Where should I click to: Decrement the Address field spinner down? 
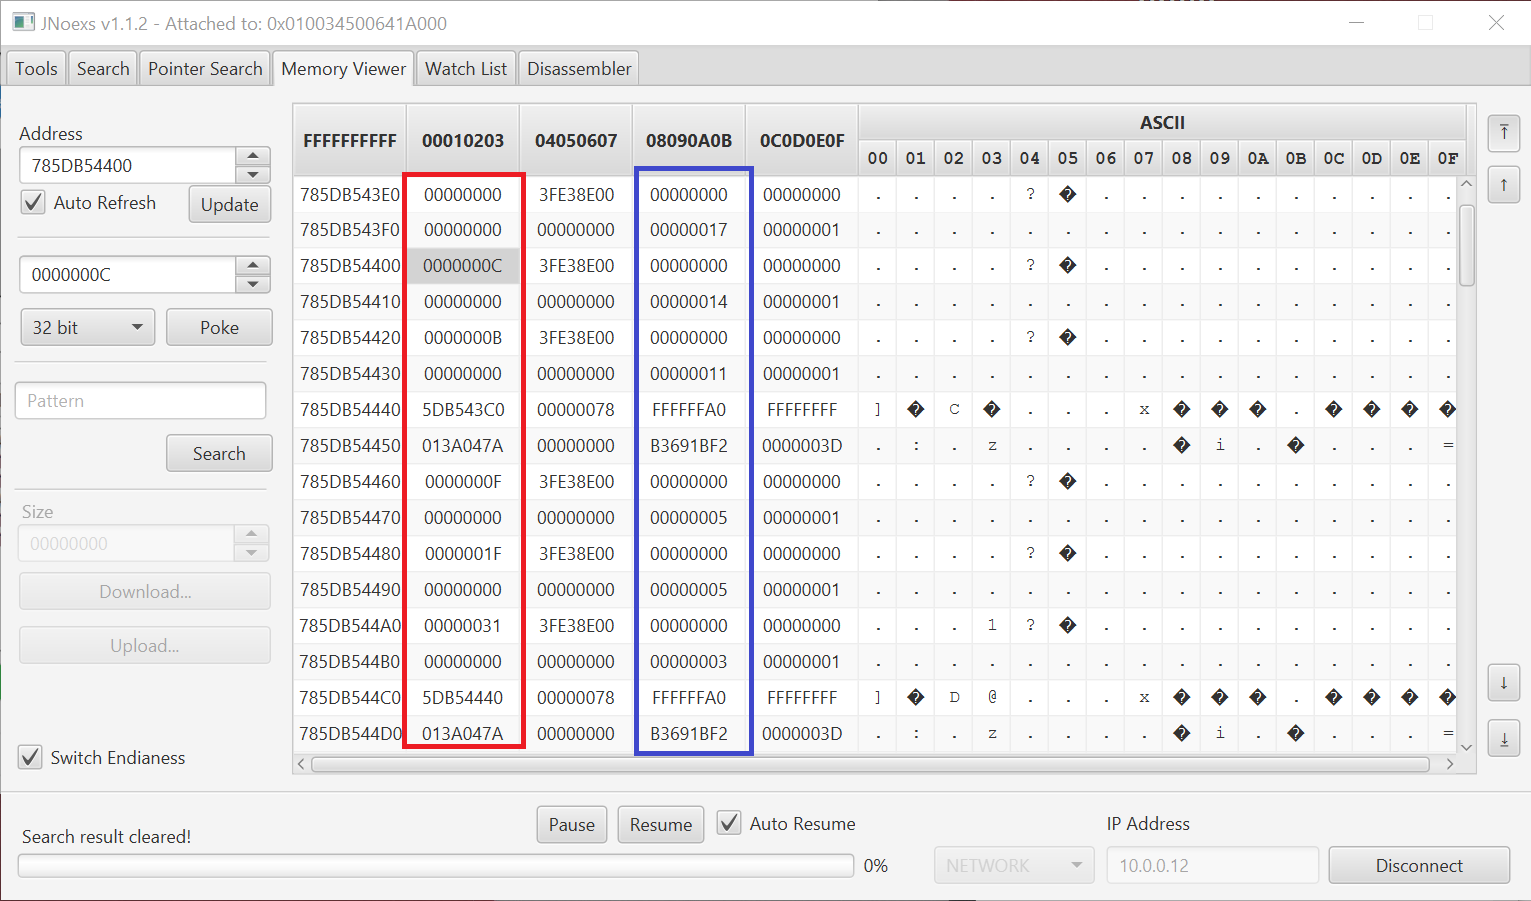(x=253, y=174)
